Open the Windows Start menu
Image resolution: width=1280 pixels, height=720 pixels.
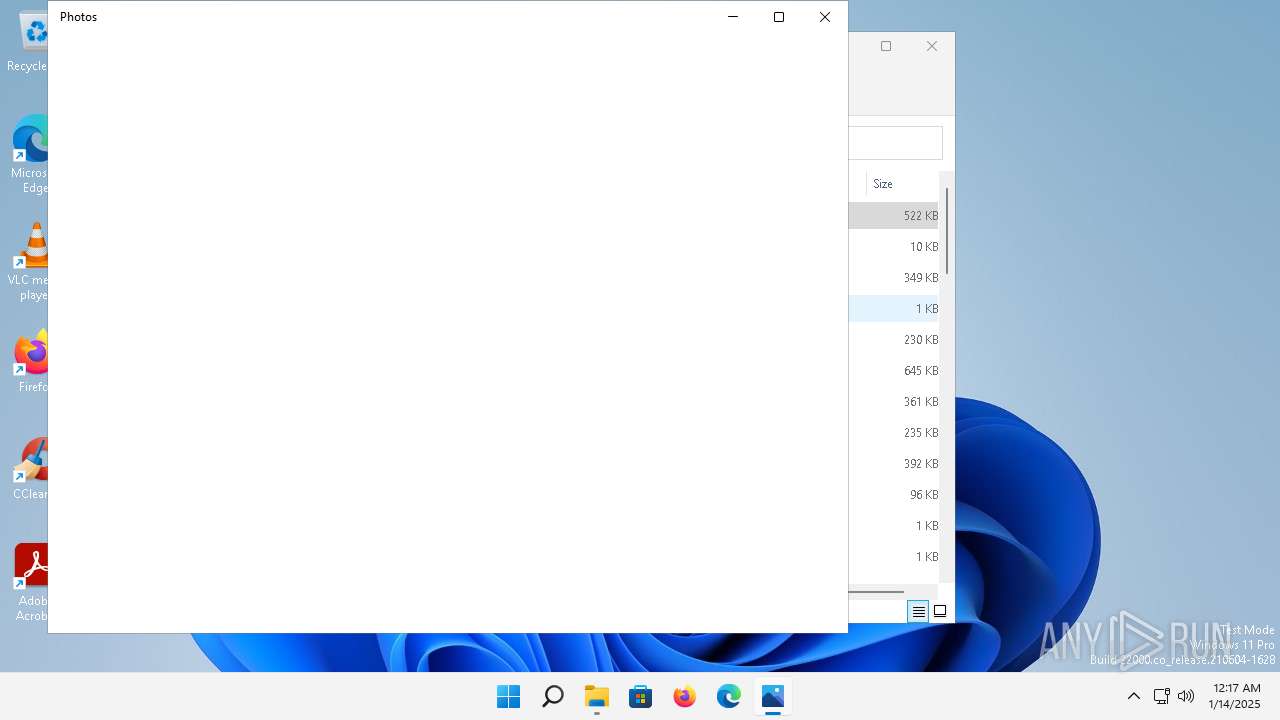click(508, 696)
